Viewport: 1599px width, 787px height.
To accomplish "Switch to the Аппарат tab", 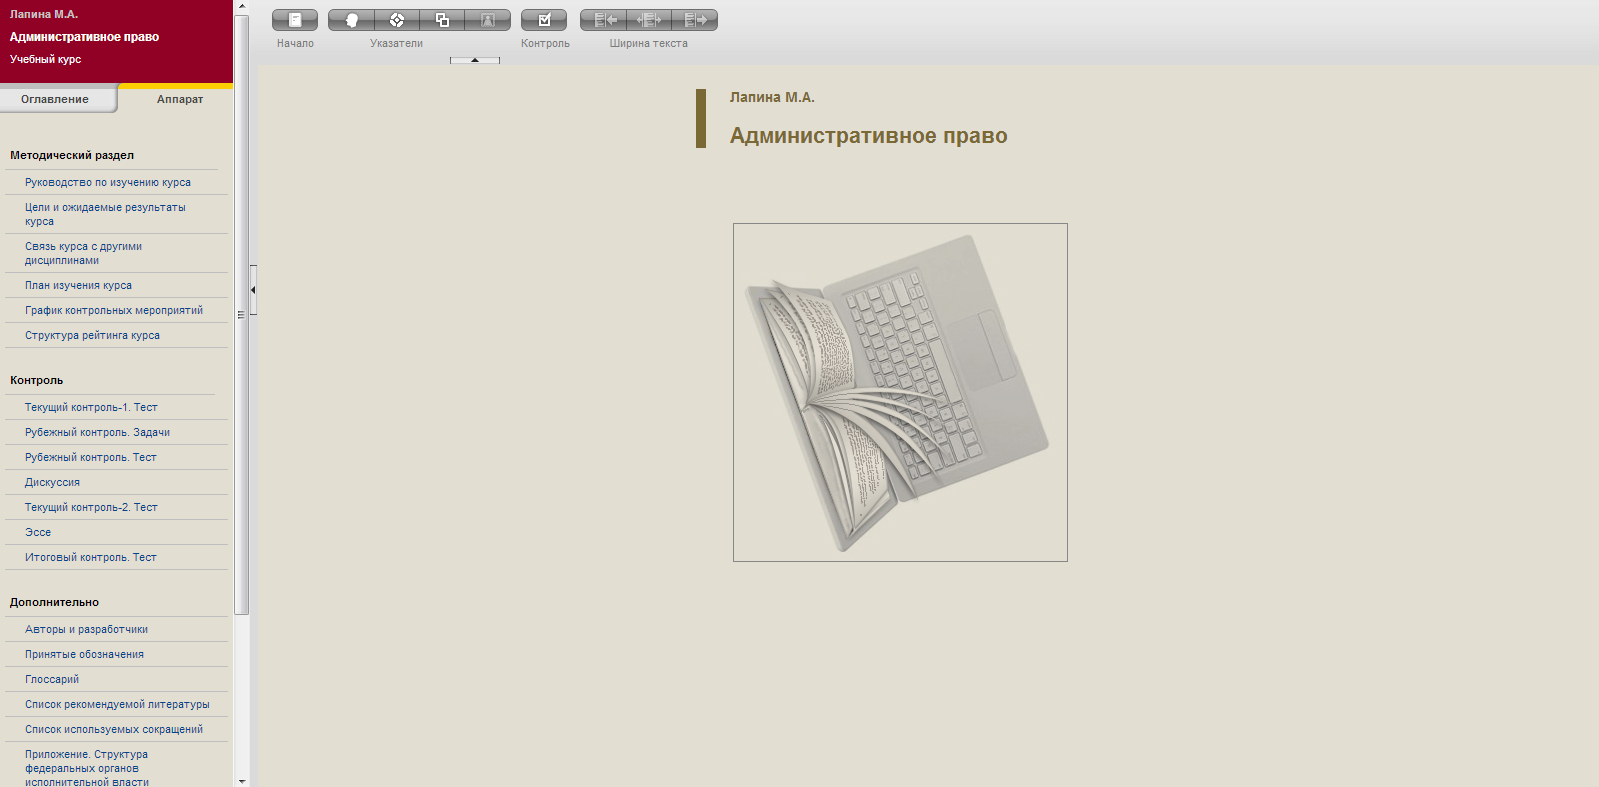I will pos(180,99).
